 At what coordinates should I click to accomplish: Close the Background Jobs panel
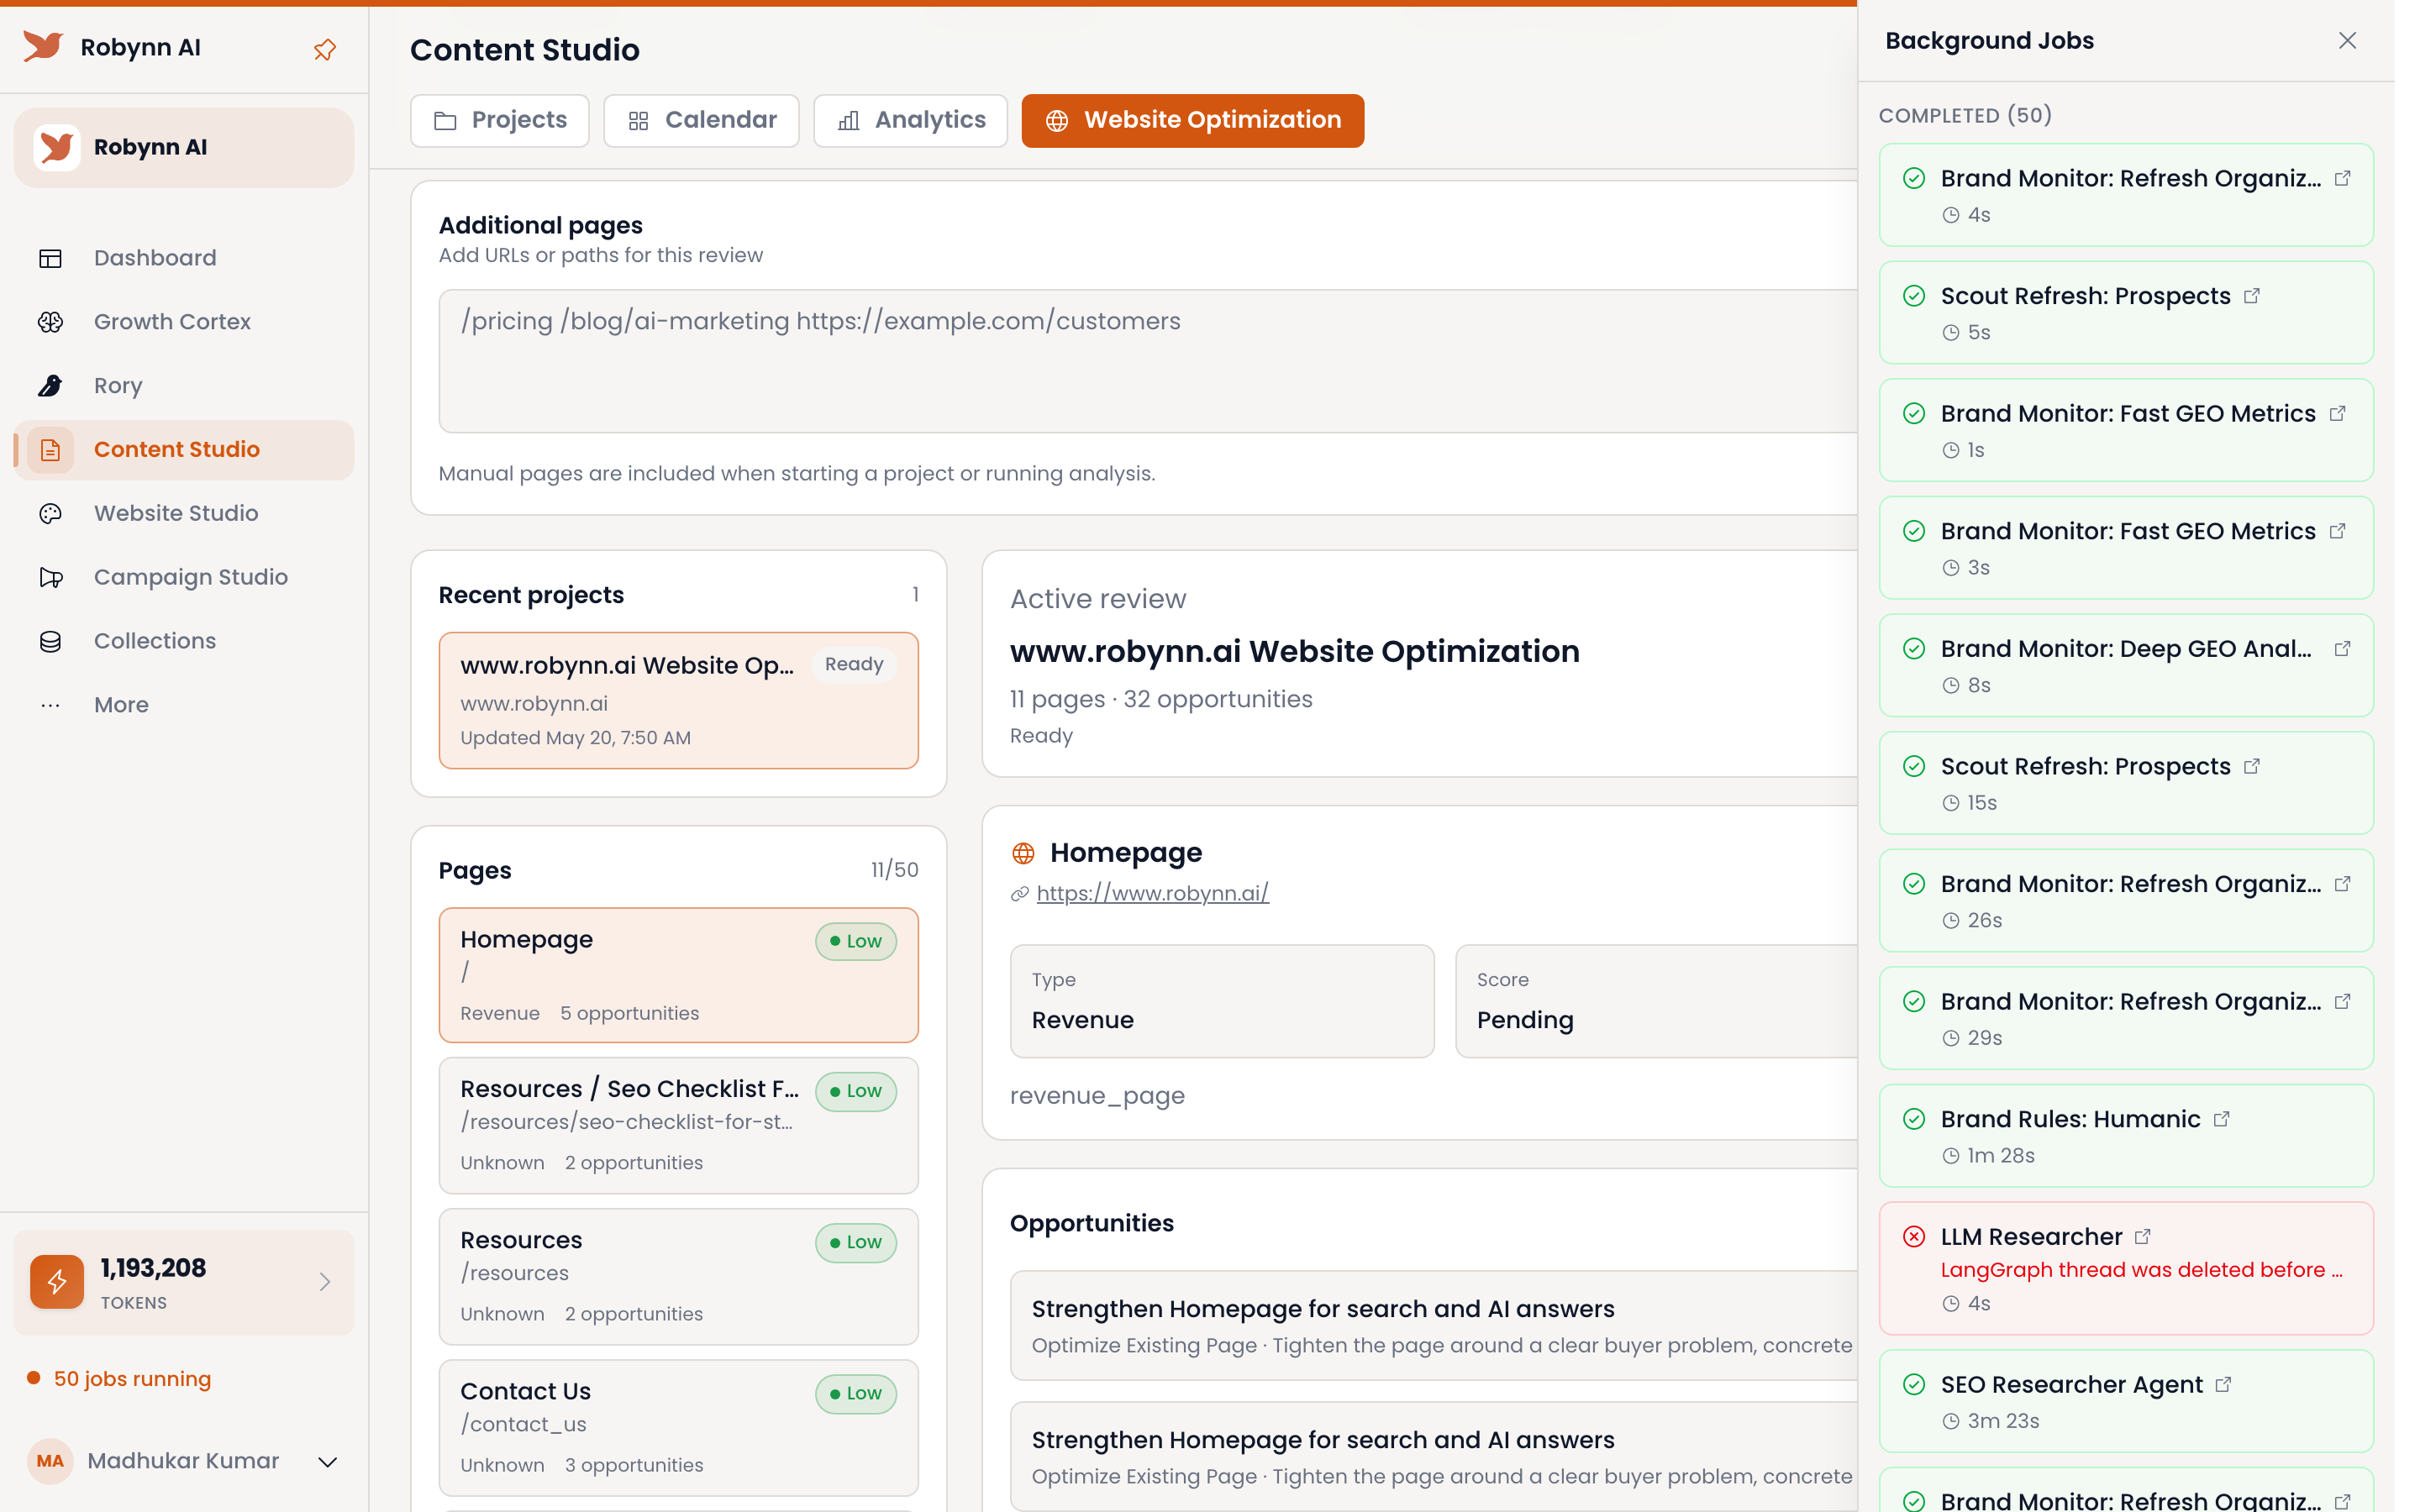(x=2347, y=40)
